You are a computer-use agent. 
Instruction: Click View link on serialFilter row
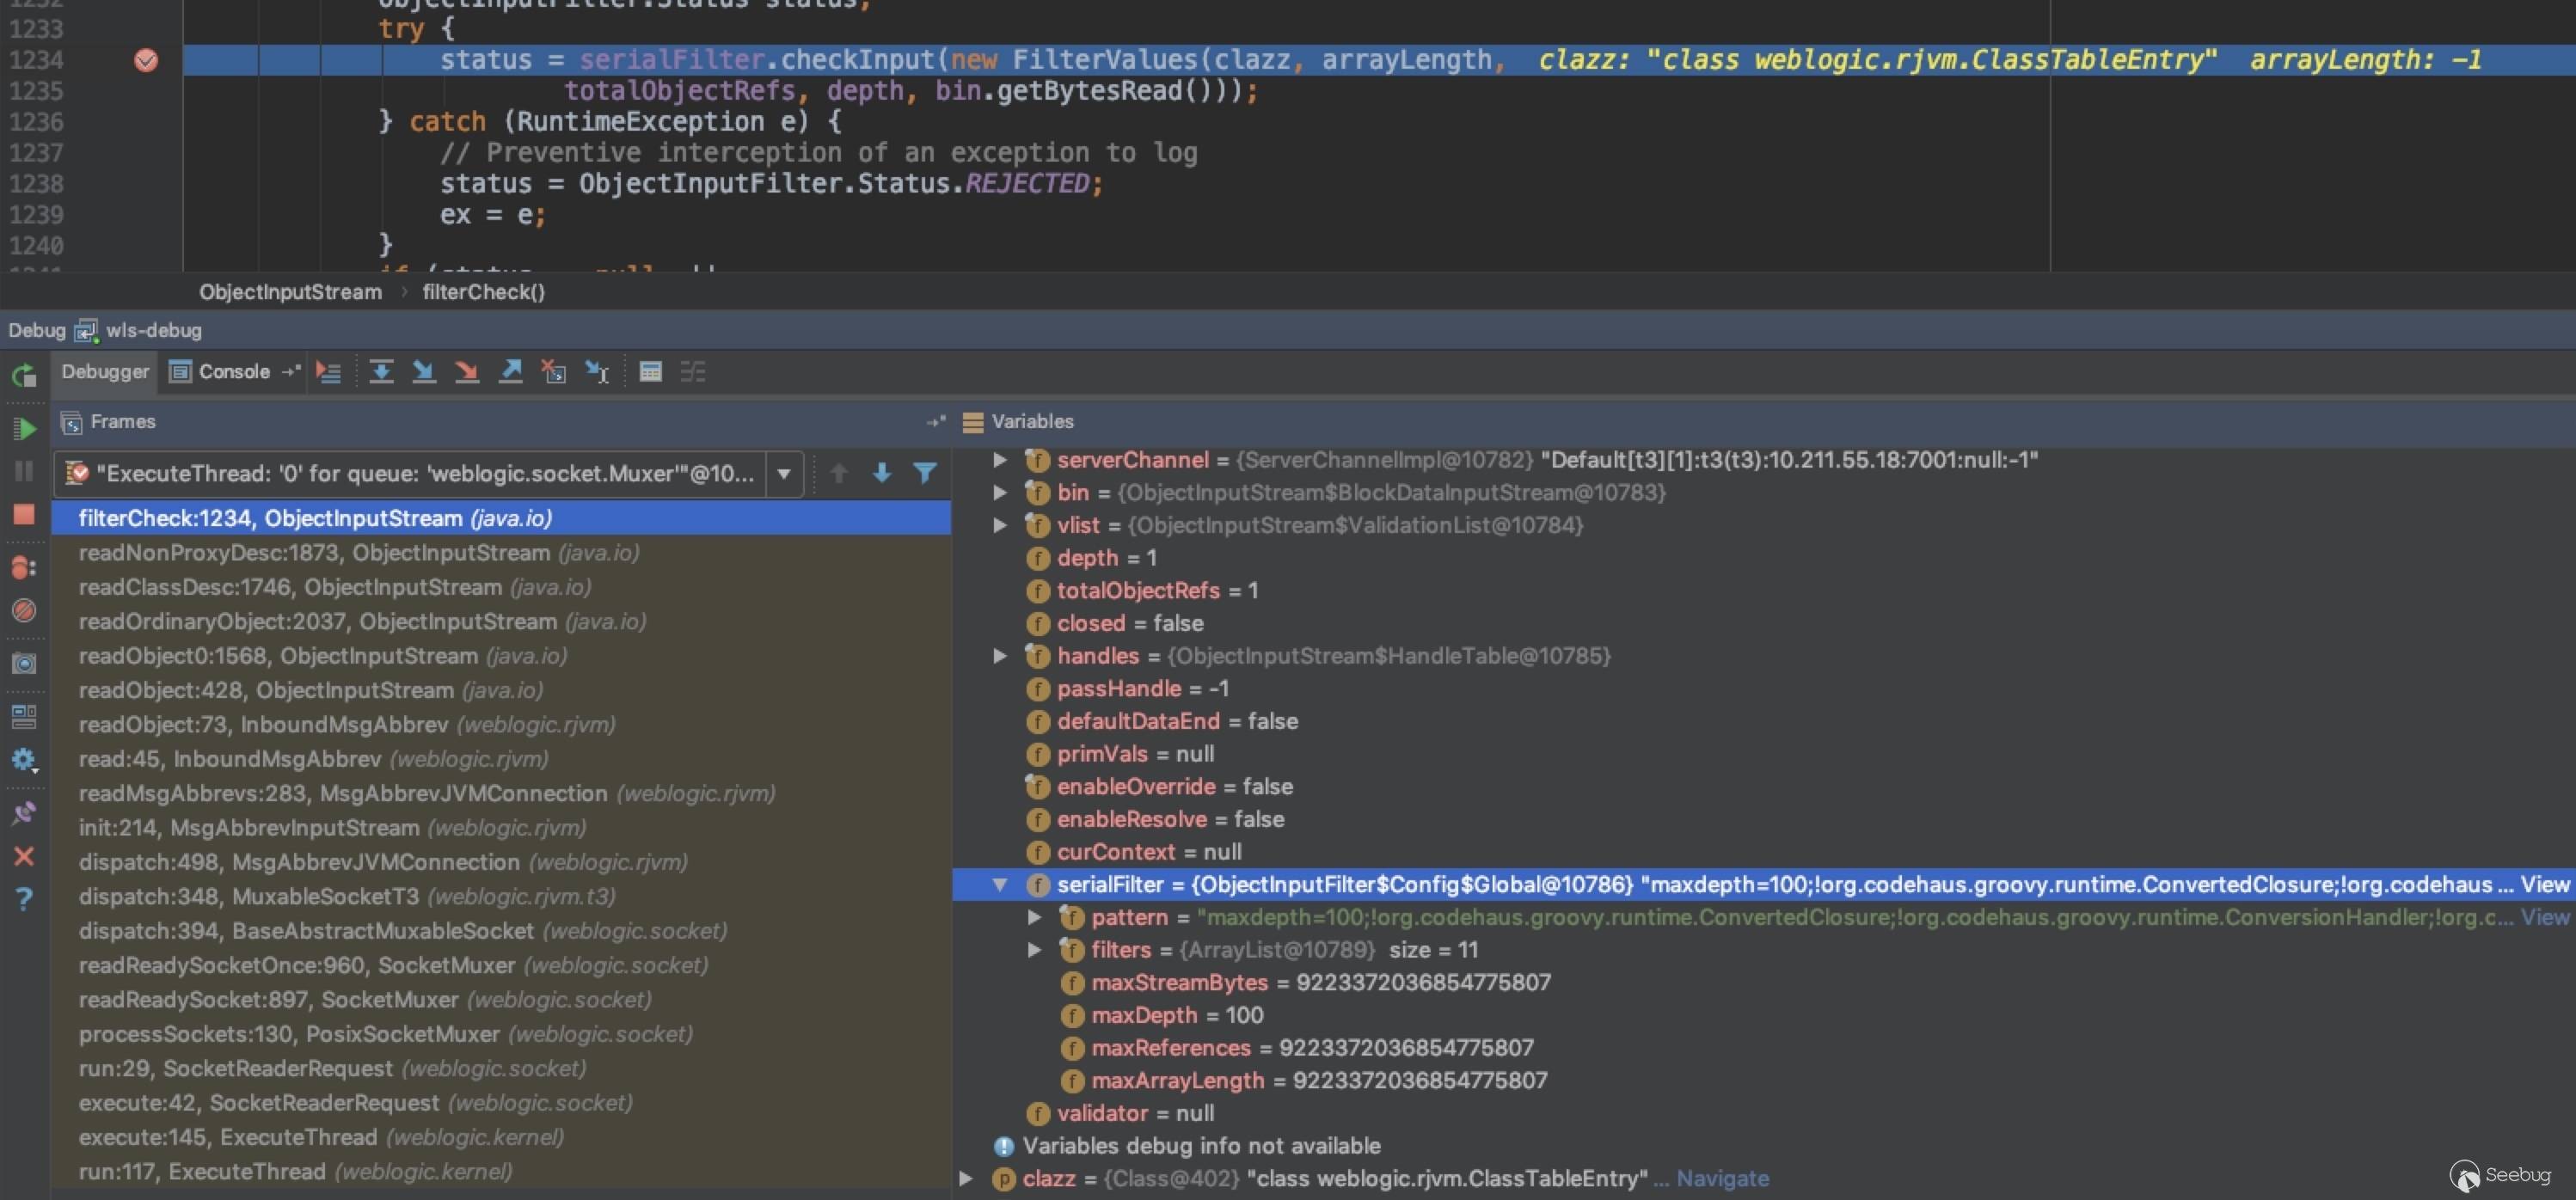(x=2544, y=885)
